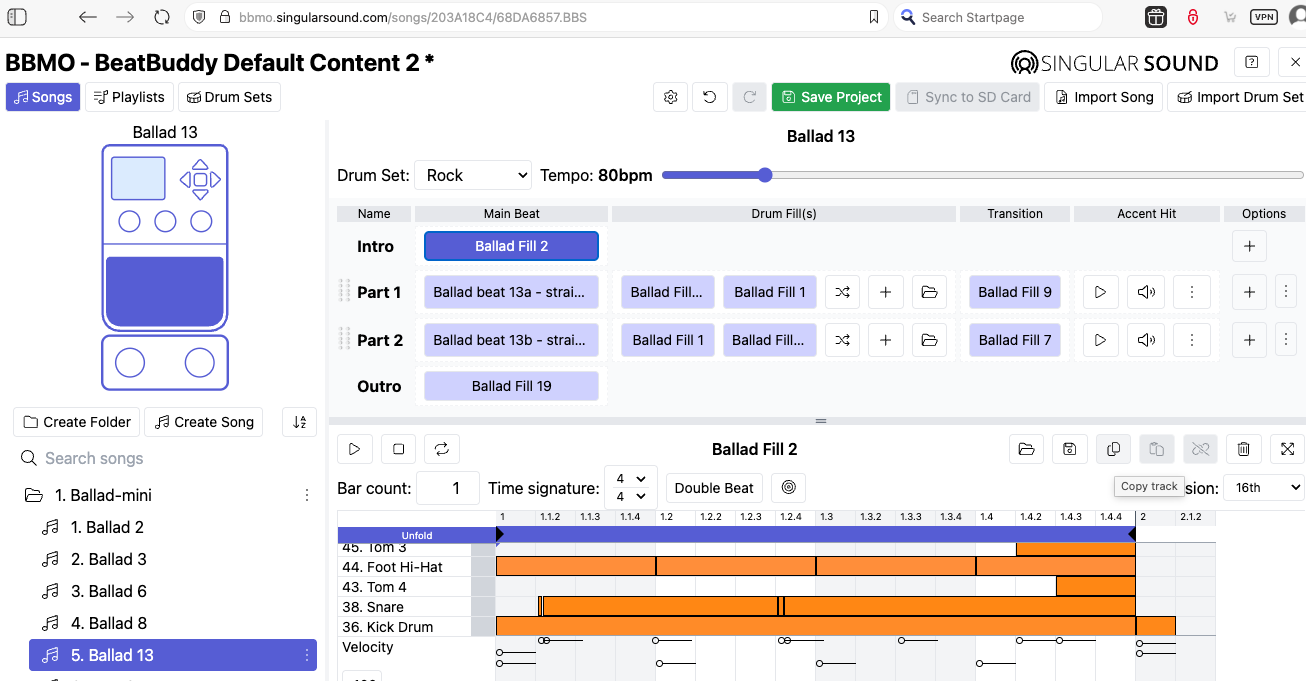
Task: Open options menu for Ballad-mini folder
Action: (307, 495)
